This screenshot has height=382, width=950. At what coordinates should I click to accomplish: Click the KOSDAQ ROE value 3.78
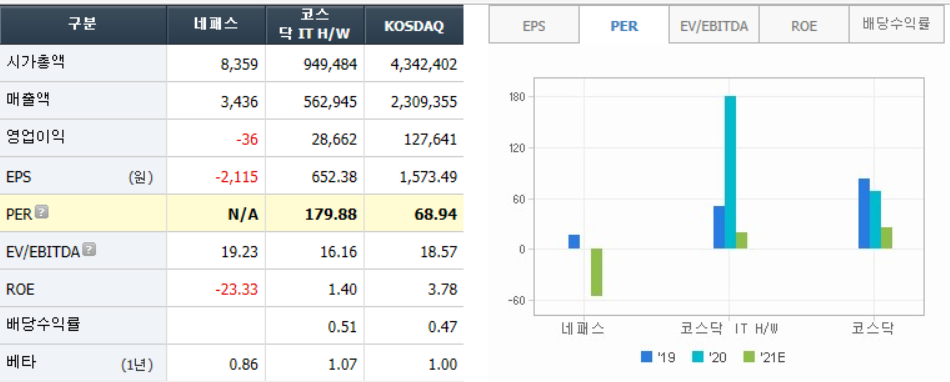coord(443,289)
